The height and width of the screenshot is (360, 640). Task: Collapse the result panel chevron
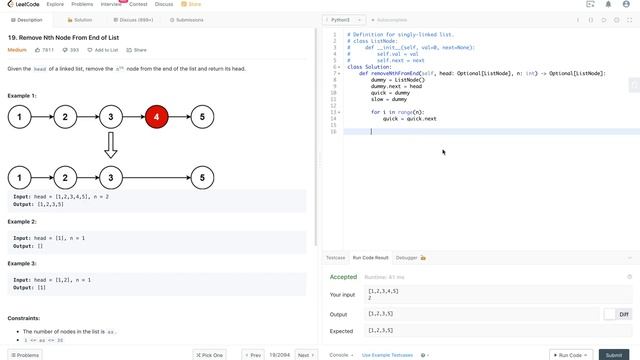pos(629,258)
